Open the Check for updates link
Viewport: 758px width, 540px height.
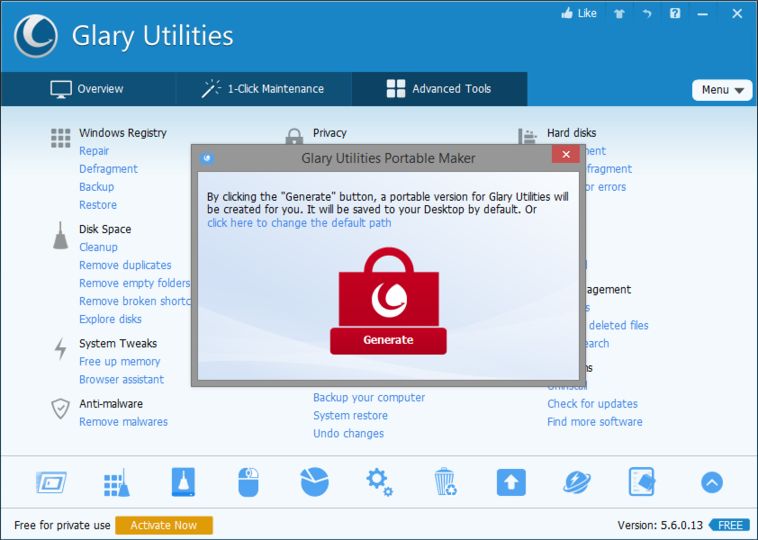(x=592, y=404)
